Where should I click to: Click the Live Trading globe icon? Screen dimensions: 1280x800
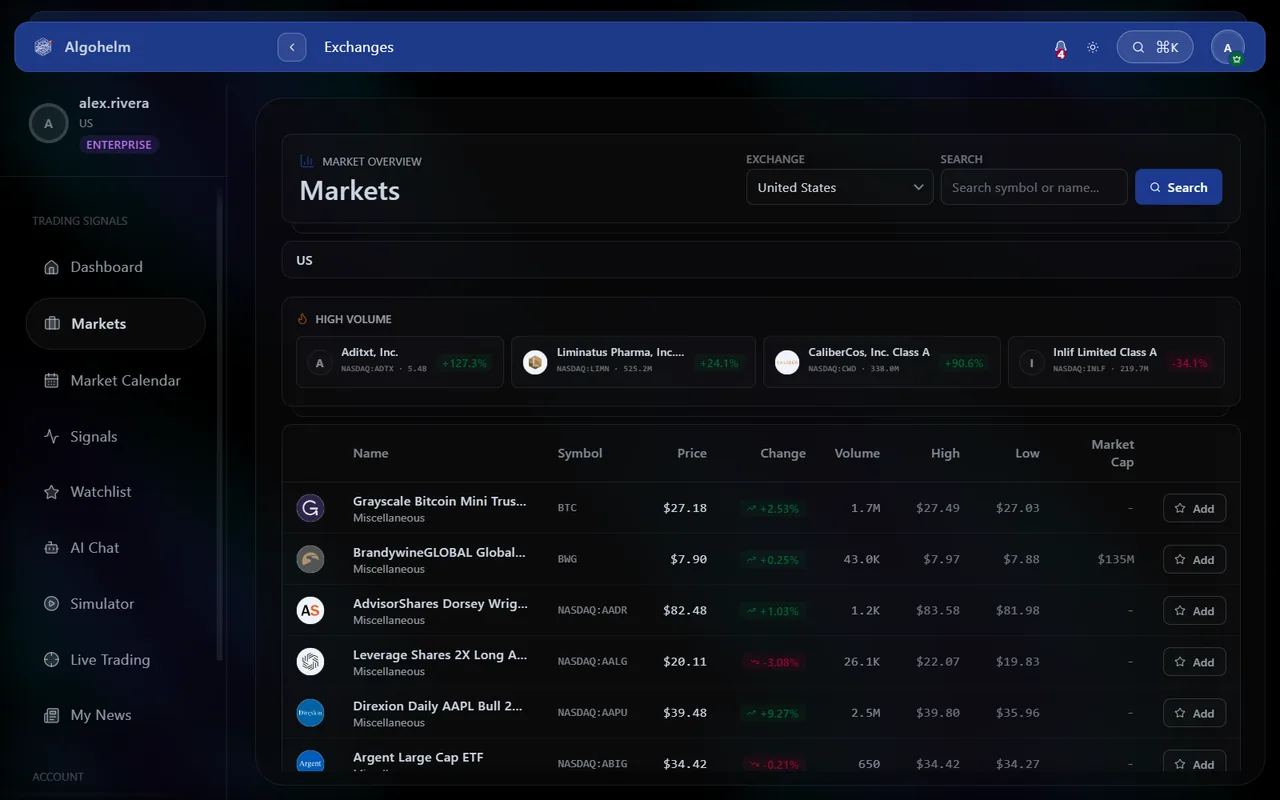52,660
